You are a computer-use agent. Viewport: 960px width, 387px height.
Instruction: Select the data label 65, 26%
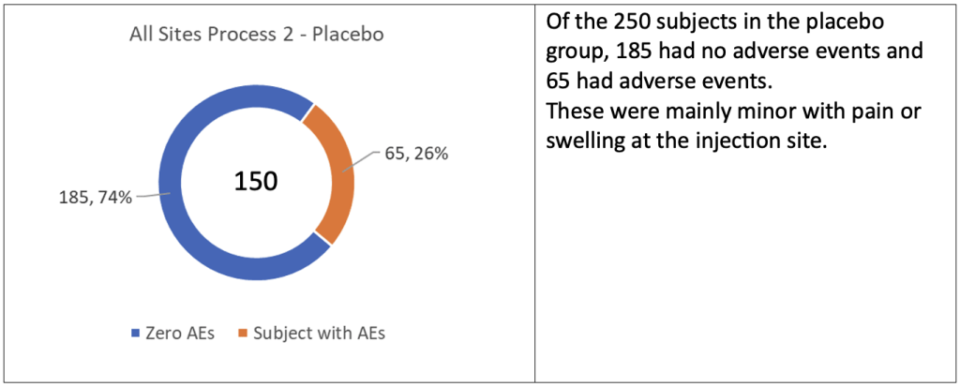[x=419, y=154]
